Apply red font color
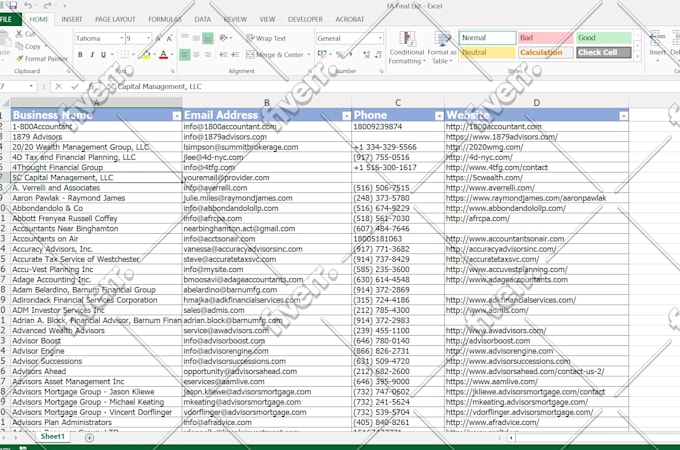The image size is (680, 450). [x=163, y=55]
